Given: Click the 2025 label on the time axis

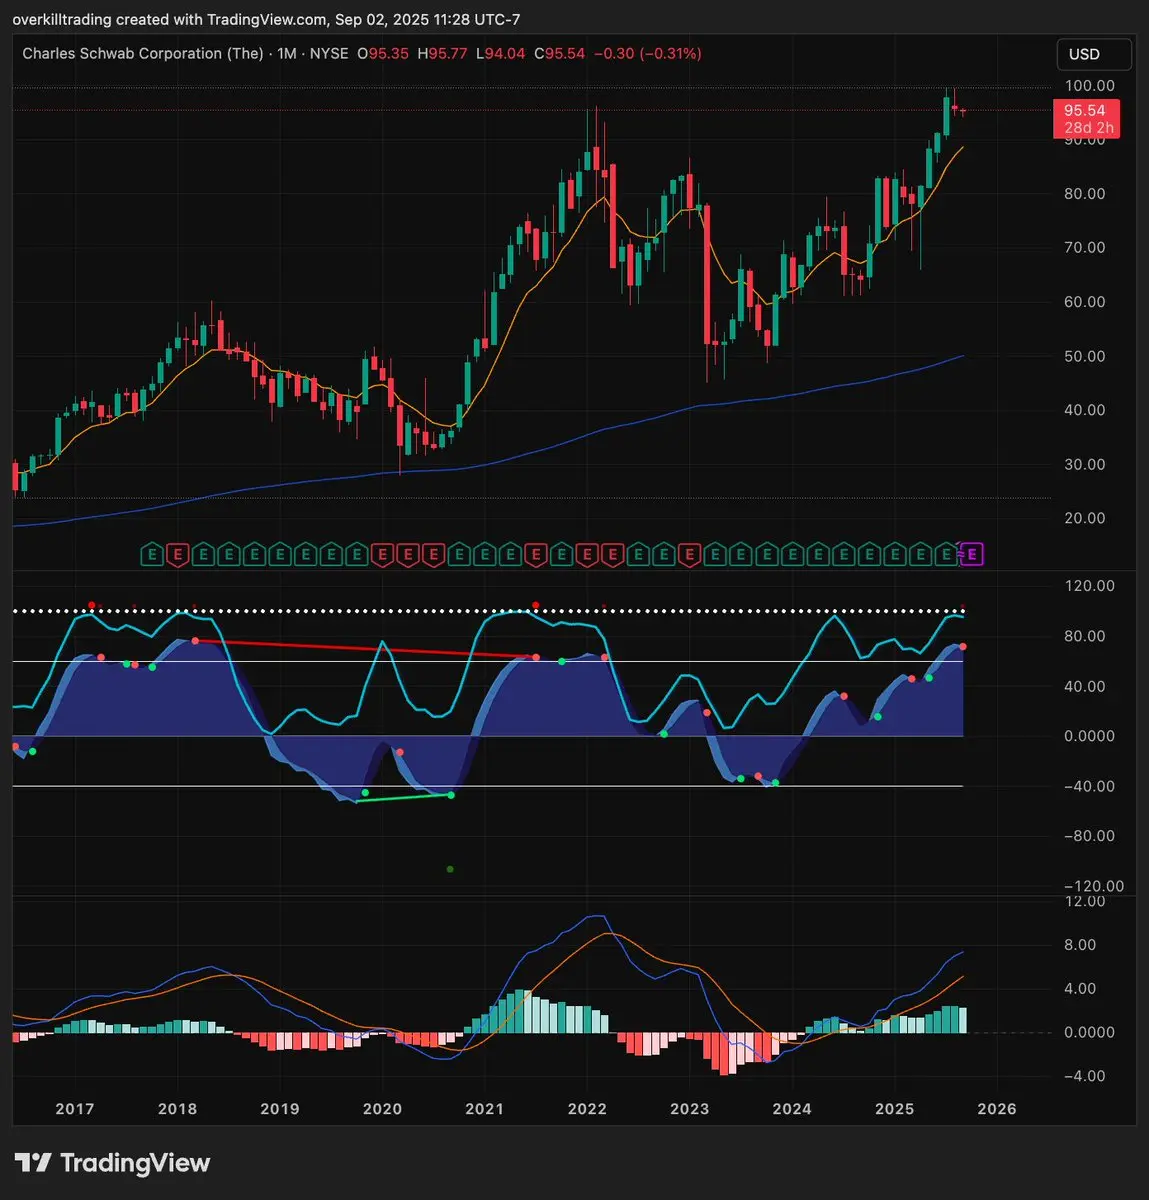Looking at the screenshot, I should pyautogui.click(x=895, y=1109).
